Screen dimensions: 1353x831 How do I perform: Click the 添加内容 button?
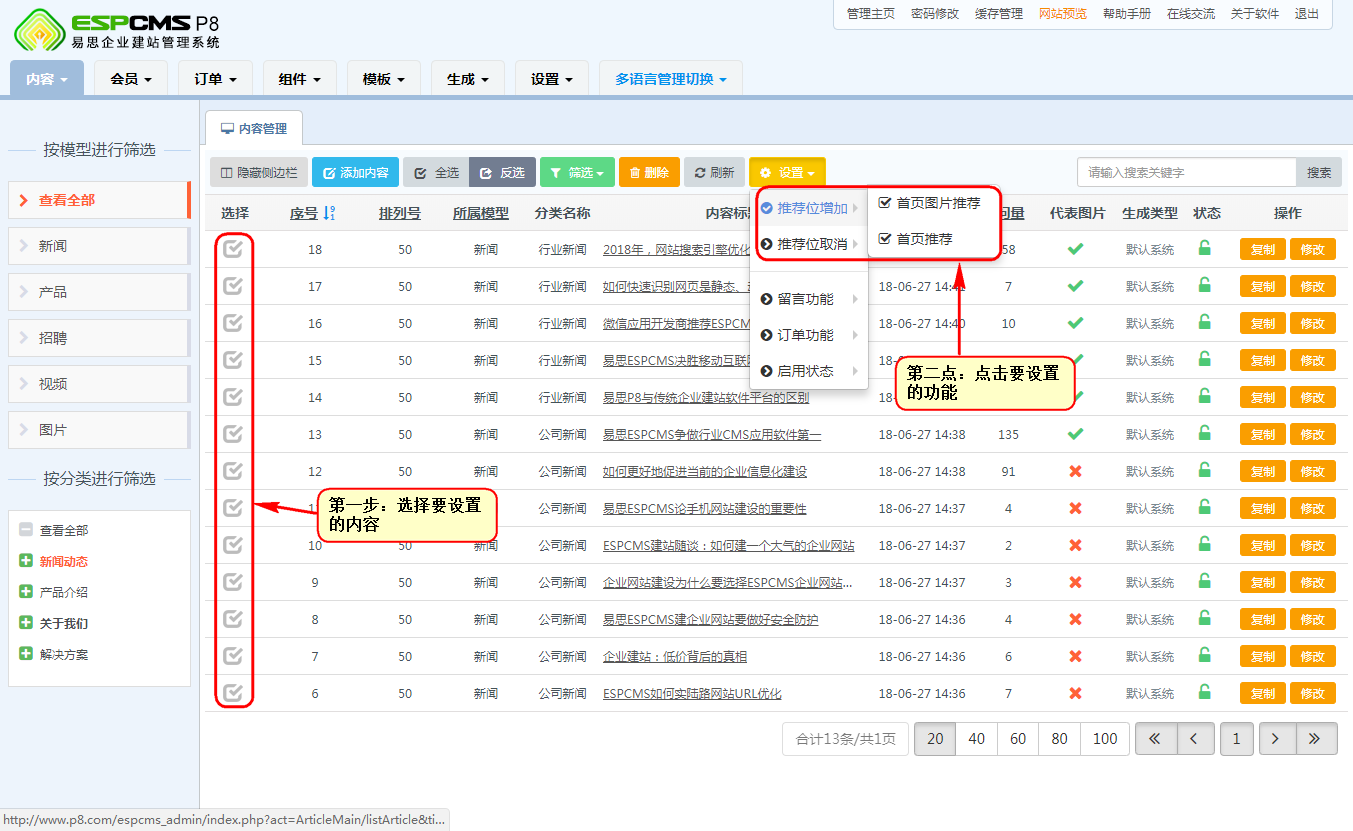click(x=356, y=172)
